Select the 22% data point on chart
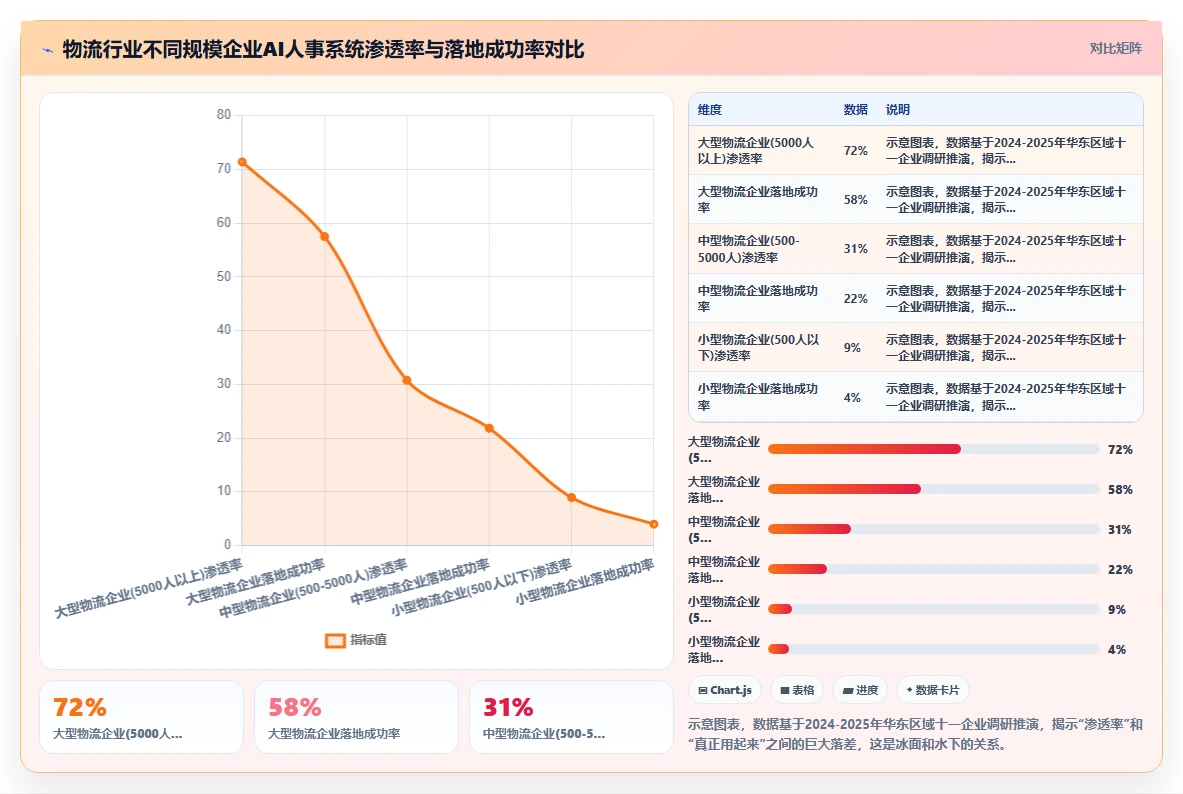The image size is (1183, 794). (x=489, y=428)
